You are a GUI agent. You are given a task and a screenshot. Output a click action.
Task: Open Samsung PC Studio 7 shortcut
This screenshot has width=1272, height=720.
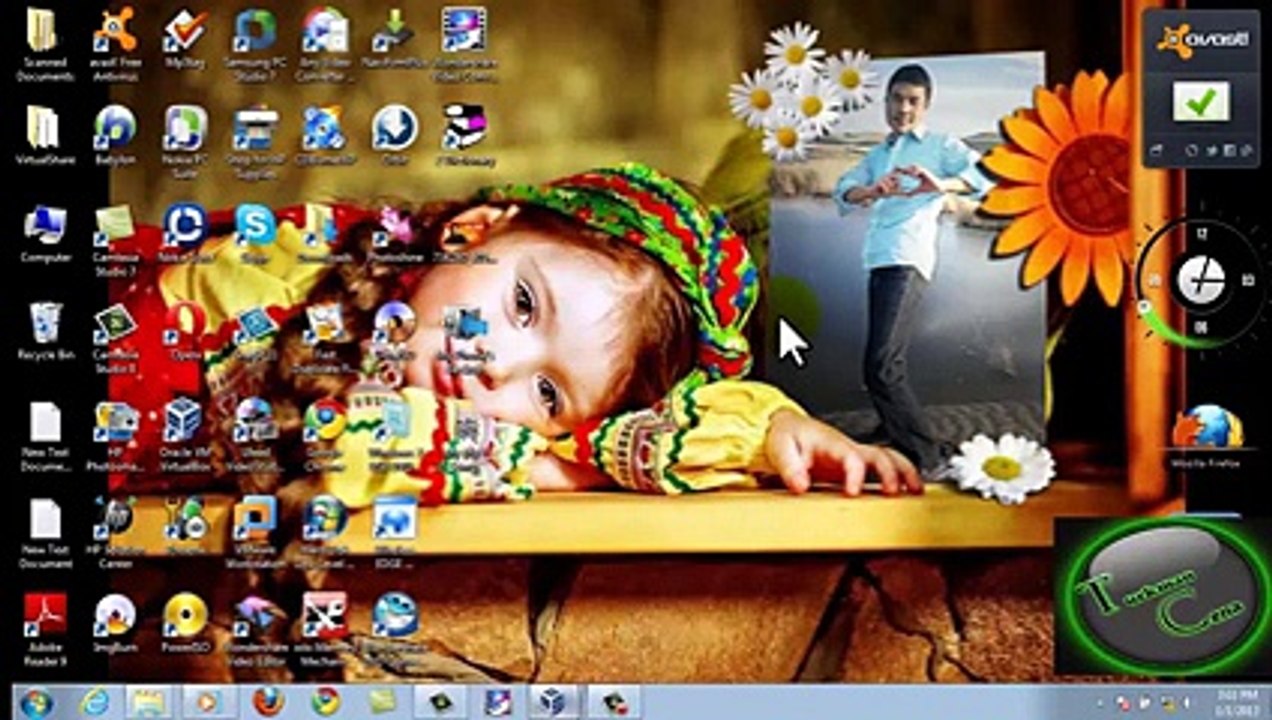[x=255, y=42]
